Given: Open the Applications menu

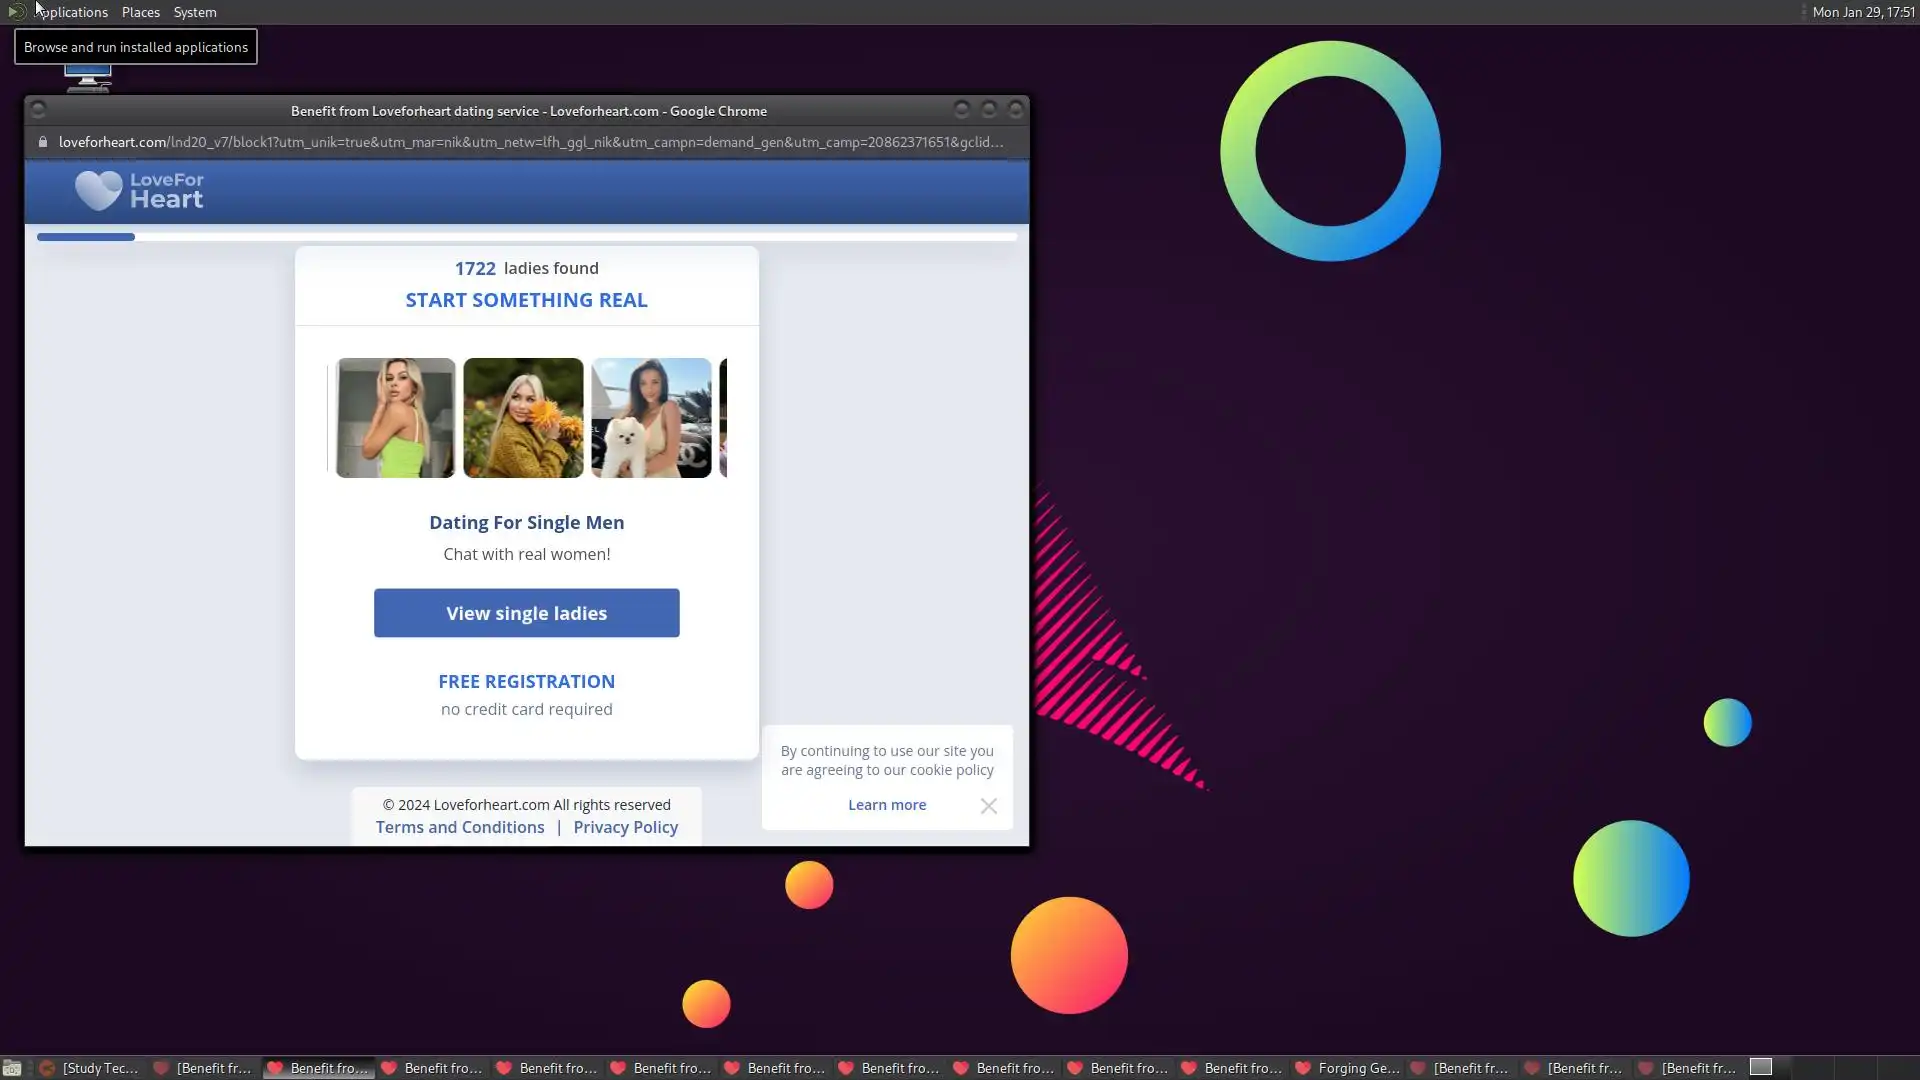Looking at the screenshot, I should coord(70,12).
